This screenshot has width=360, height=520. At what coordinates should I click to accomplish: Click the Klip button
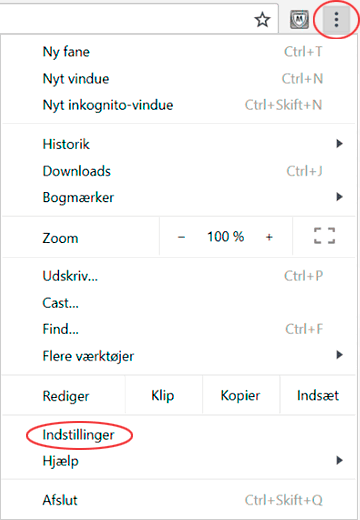pos(163,396)
